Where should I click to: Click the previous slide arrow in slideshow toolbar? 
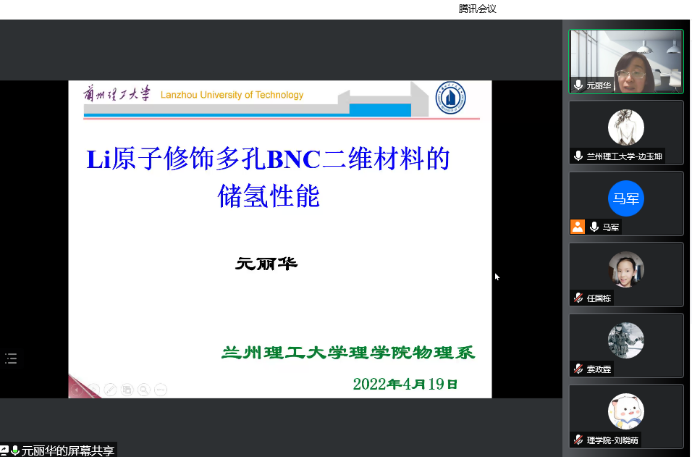click(x=76, y=388)
